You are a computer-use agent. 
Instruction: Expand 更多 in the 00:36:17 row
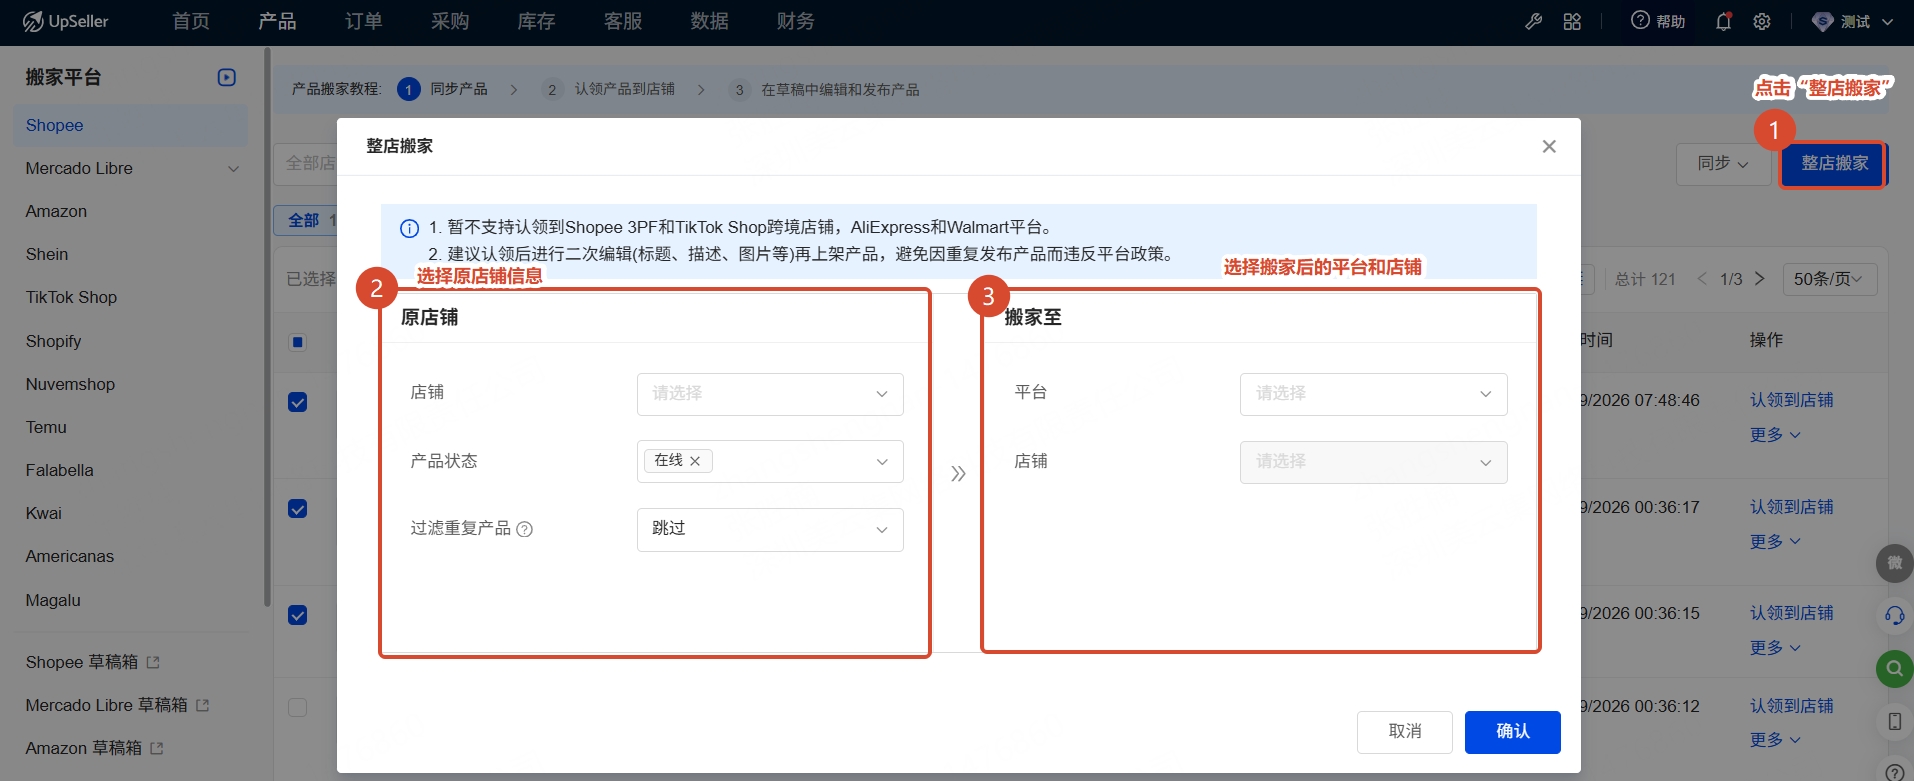click(1775, 542)
